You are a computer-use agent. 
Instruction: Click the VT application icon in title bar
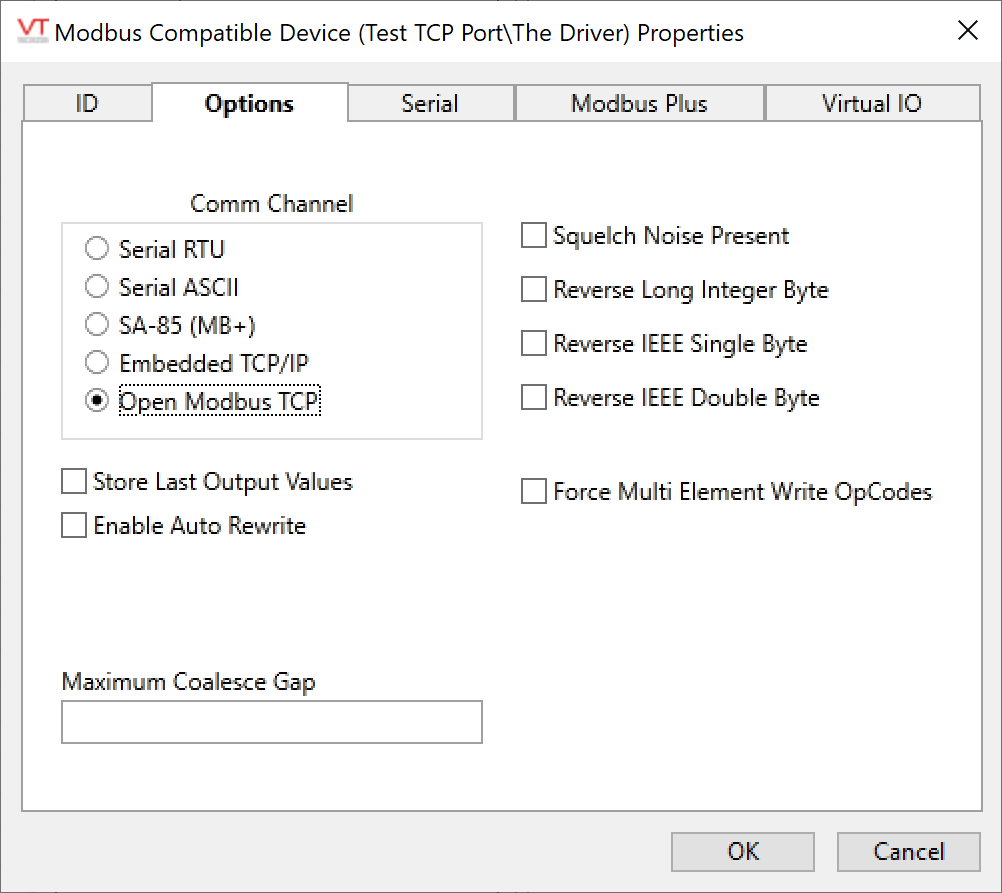[33, 31]
